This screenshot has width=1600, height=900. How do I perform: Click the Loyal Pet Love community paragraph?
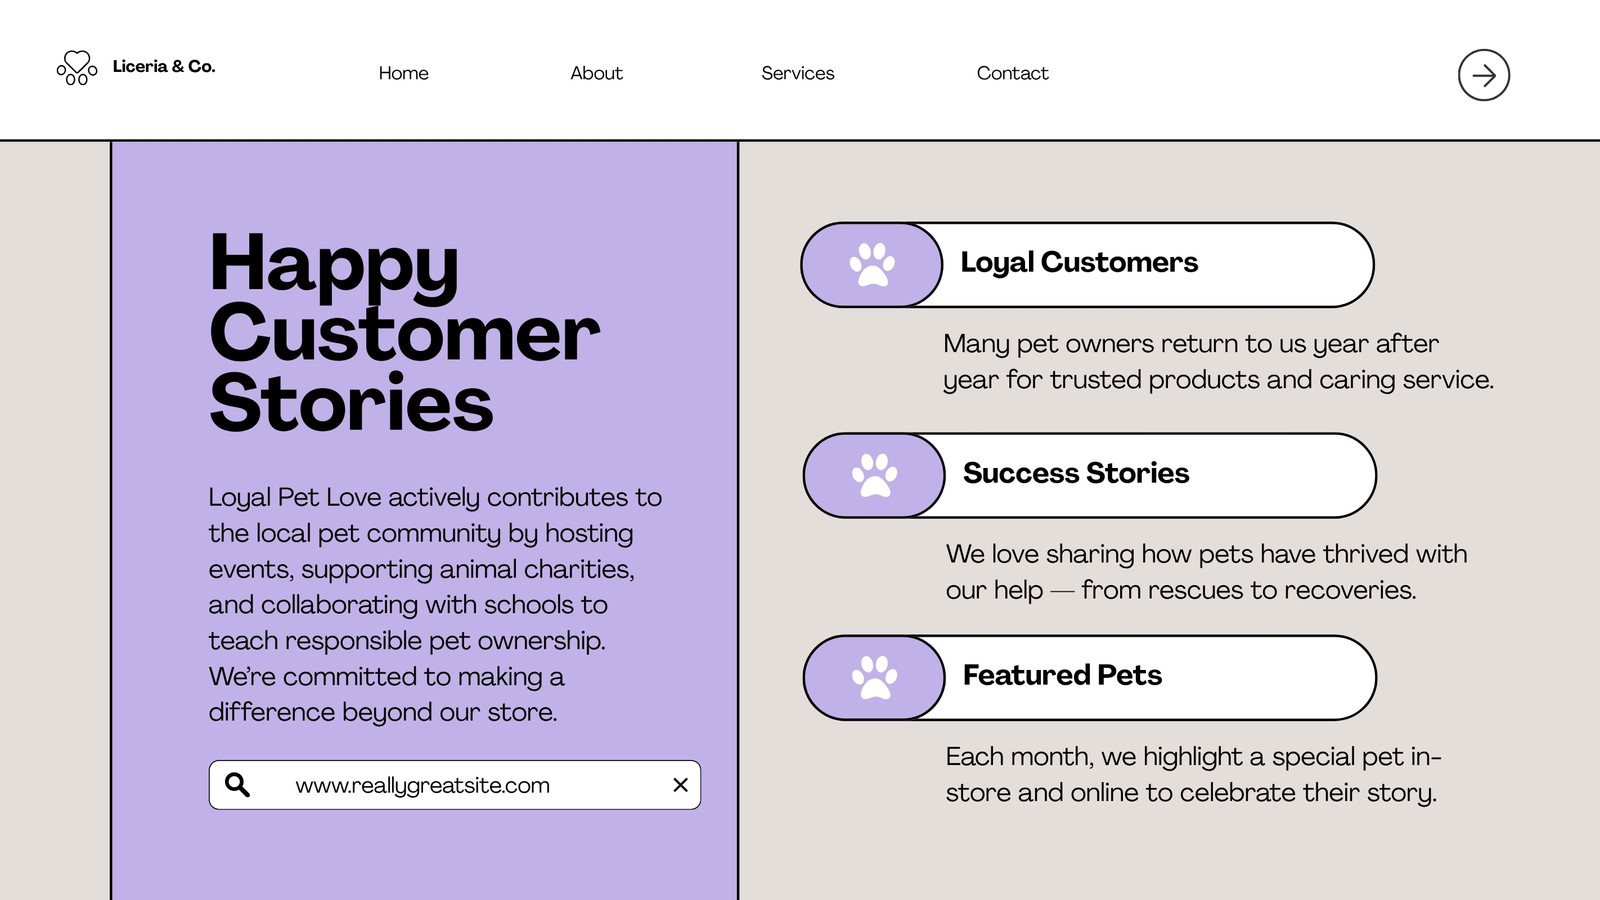(435, 604)
